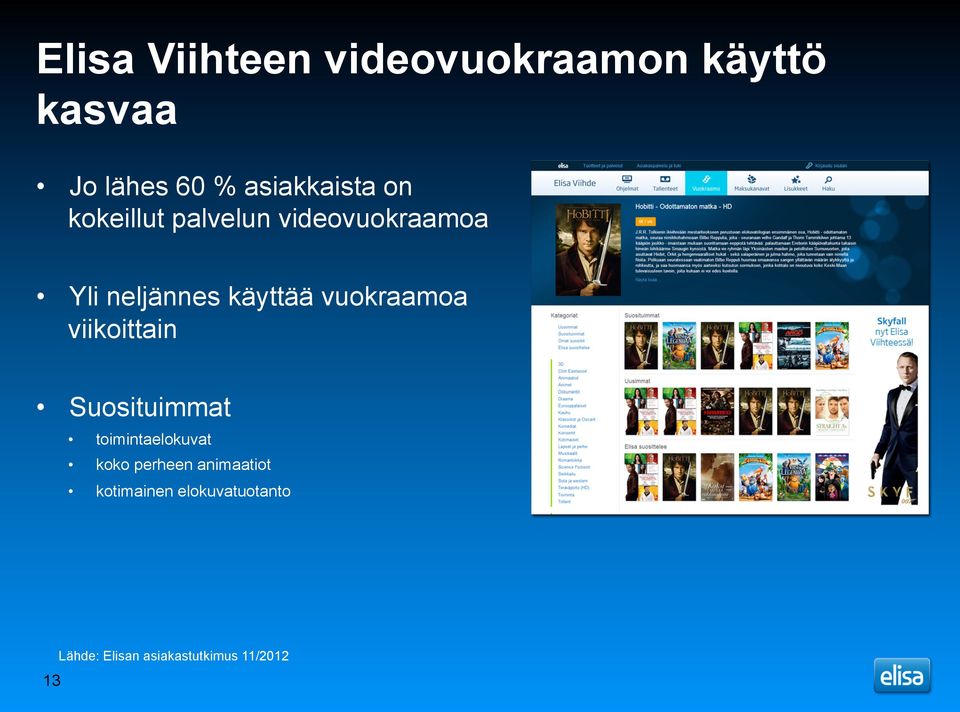This screenshot has height=712, width=960.
Task: Click the bullet 'kotimainen elokuvatuotanto'
Action: 193,491
